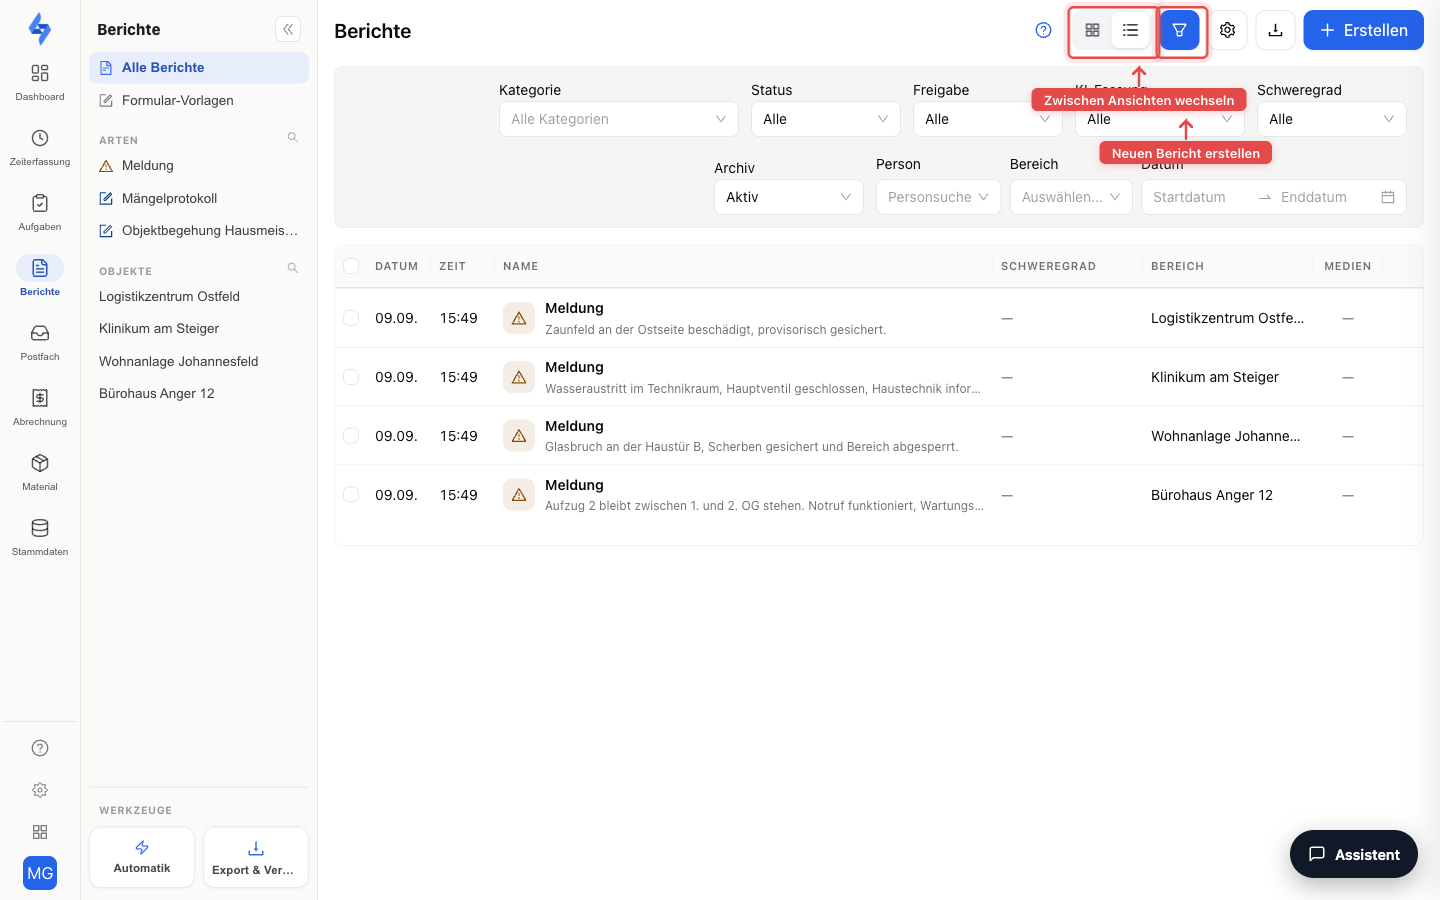Open the Bereich Auswählen dropdown
This screenshot has width=1440, height=900.
click(x=1071, y=197)
